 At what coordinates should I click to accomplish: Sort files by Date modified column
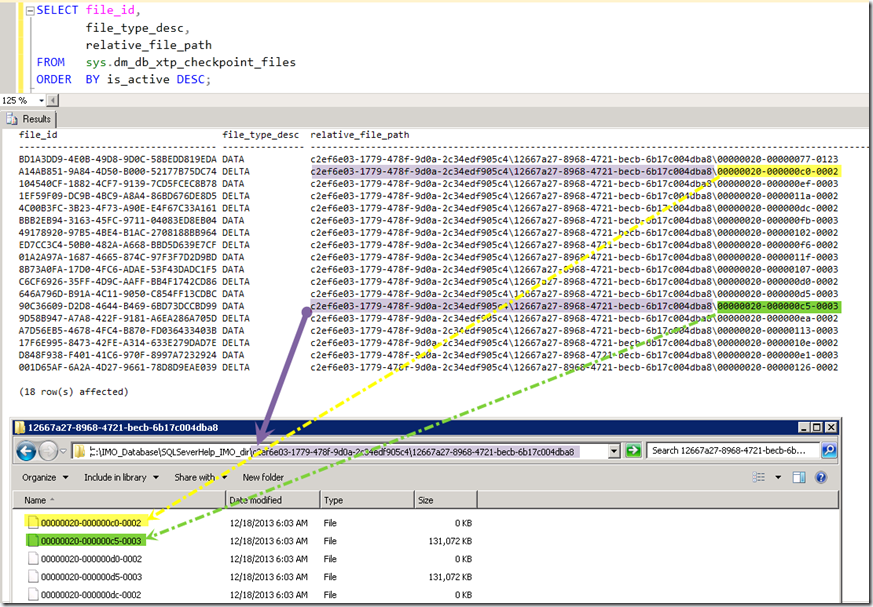click(x=256, y=500)
